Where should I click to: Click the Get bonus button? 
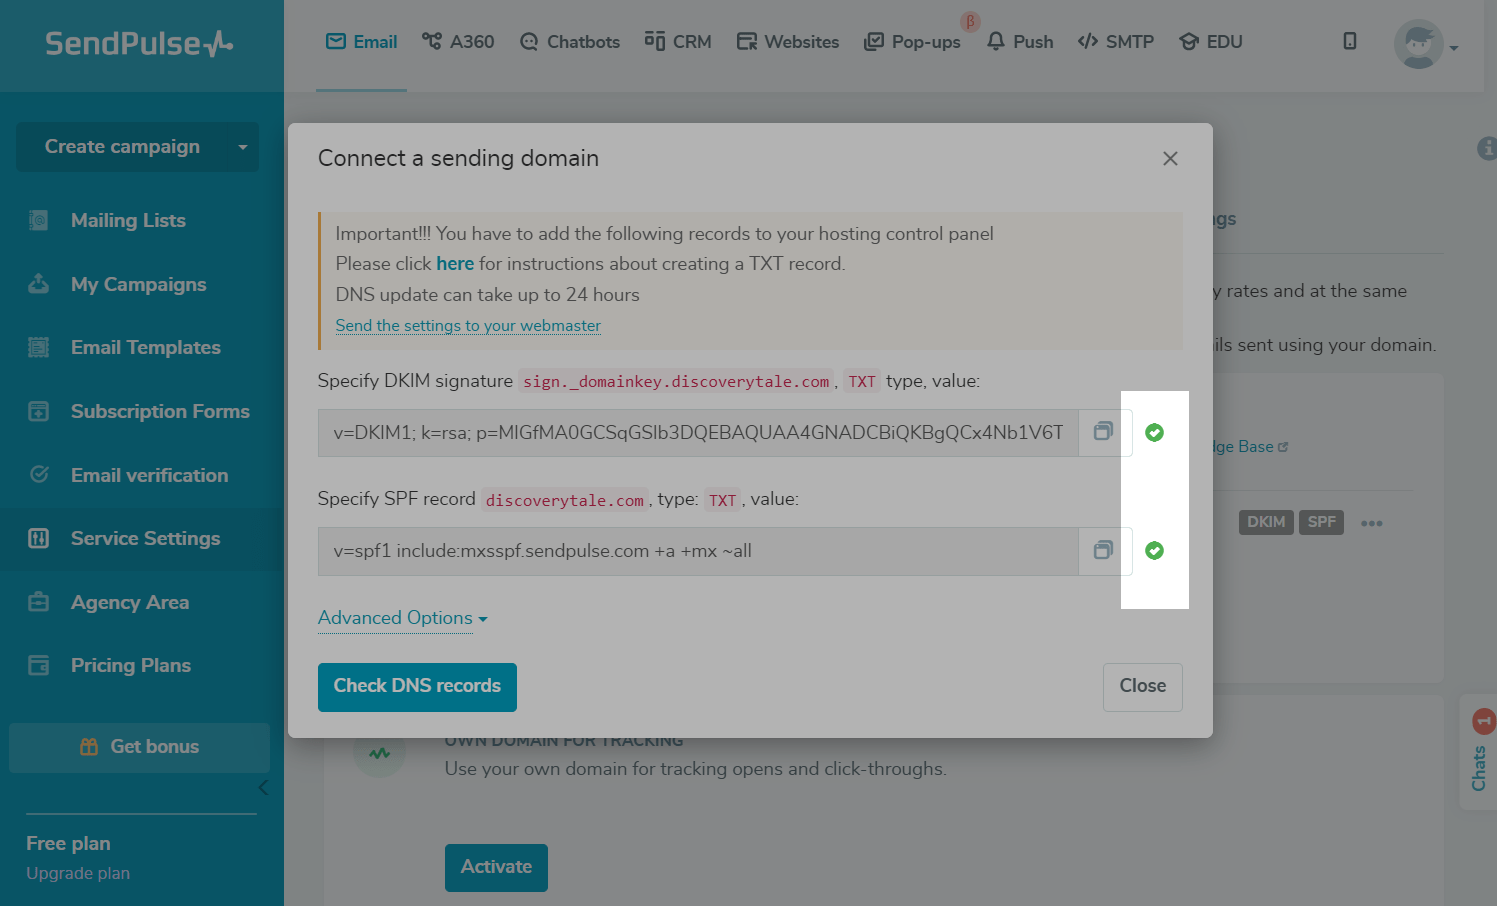(x=139, y=747)
